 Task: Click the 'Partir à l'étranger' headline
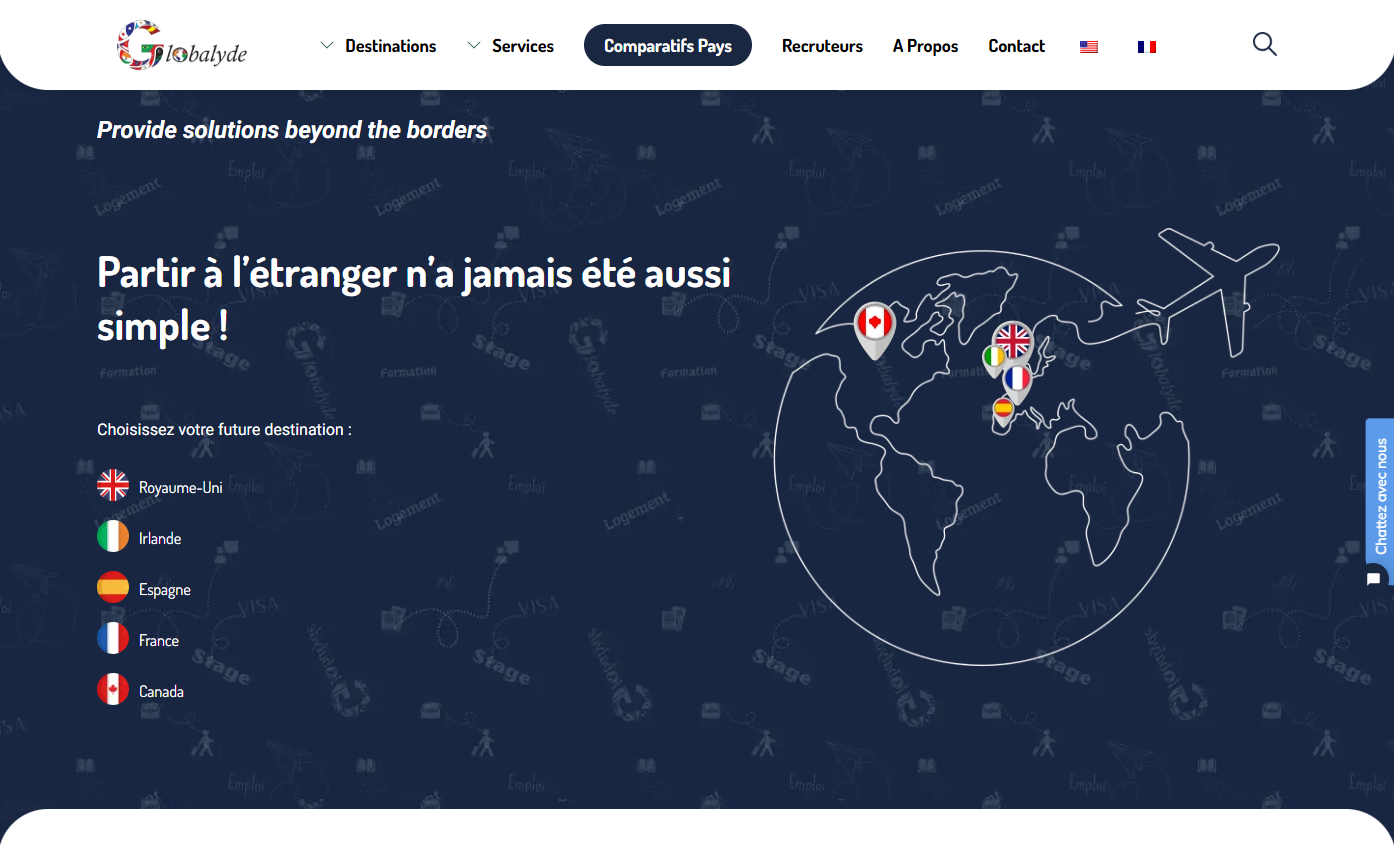tap(414, 299)
